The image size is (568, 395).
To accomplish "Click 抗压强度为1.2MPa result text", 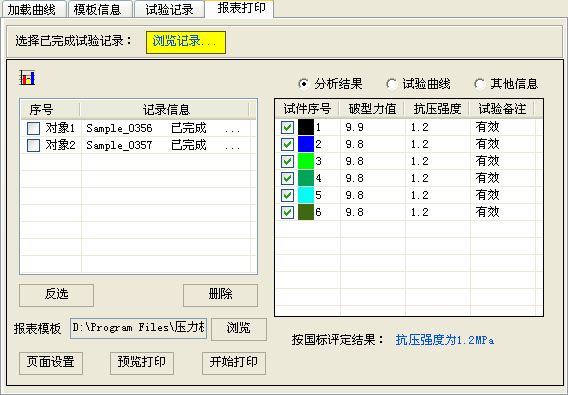I will coord(444,340).
